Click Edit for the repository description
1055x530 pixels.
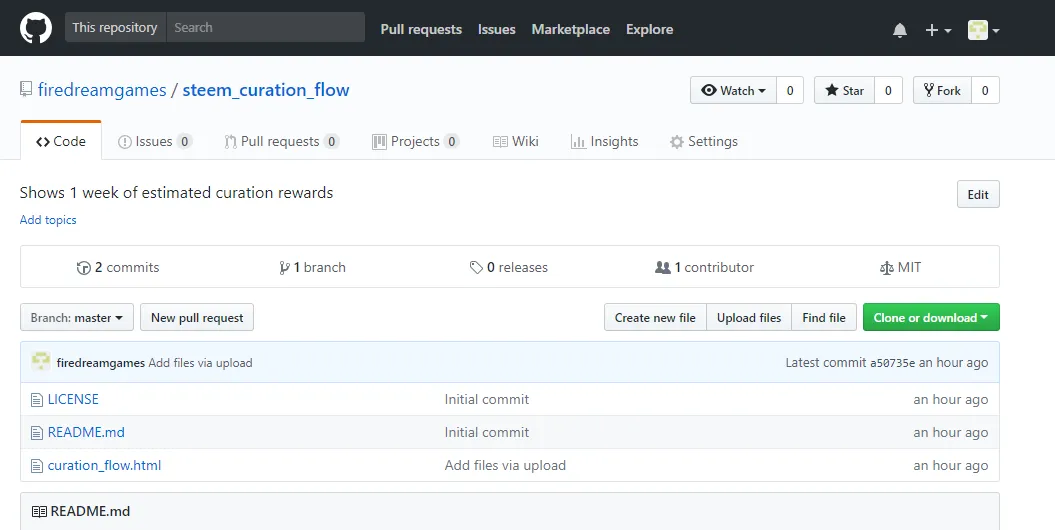(978, 194)
